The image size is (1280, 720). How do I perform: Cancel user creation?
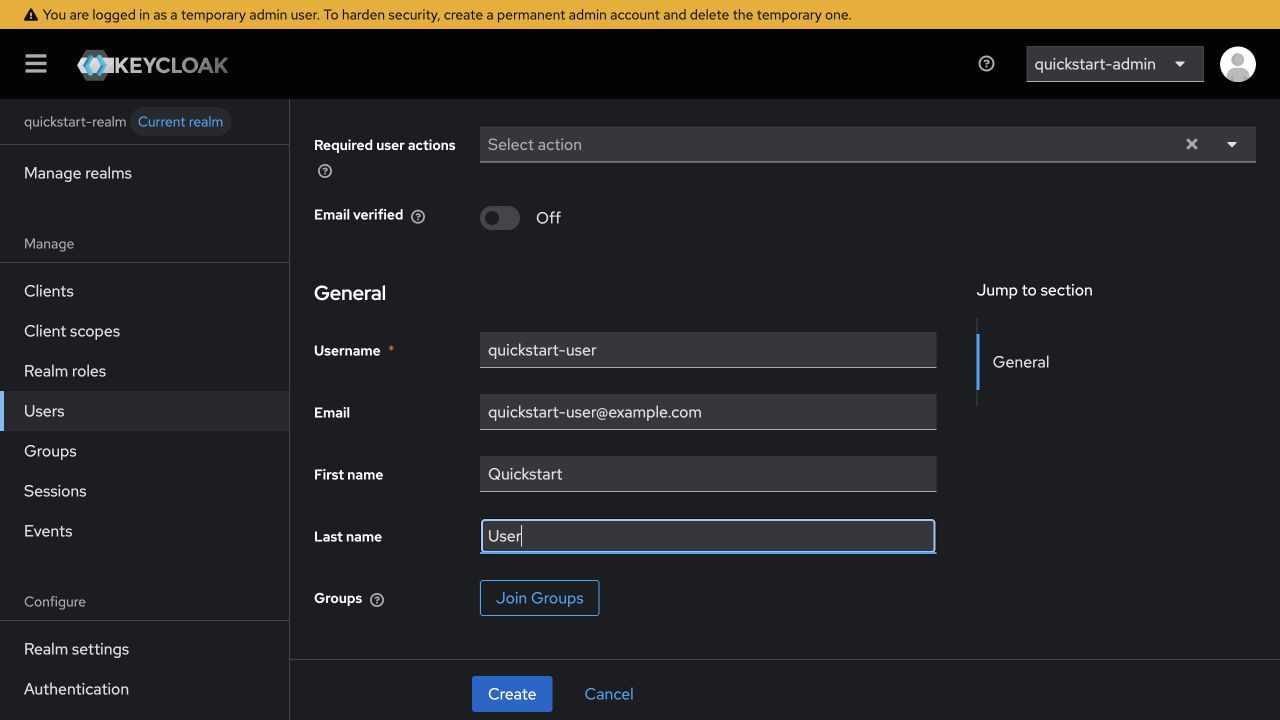(x=609, y=694)
